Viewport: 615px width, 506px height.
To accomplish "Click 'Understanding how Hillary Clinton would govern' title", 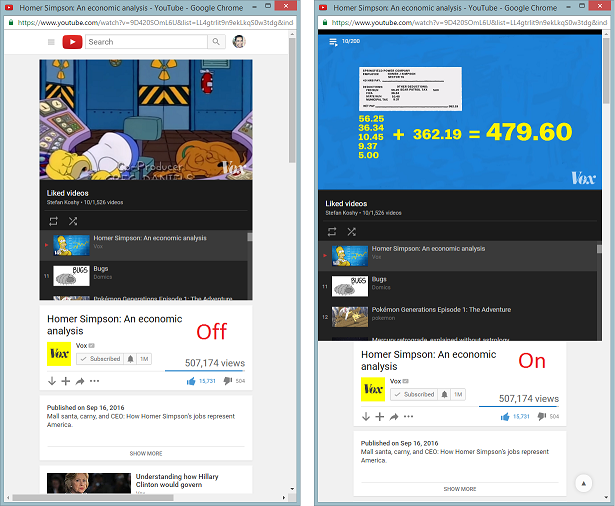I will (177, 481).
